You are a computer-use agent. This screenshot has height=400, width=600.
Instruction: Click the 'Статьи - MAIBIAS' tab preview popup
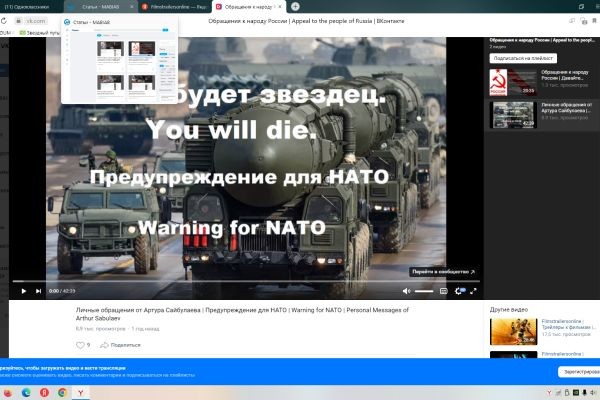click(x=119, y=59)
